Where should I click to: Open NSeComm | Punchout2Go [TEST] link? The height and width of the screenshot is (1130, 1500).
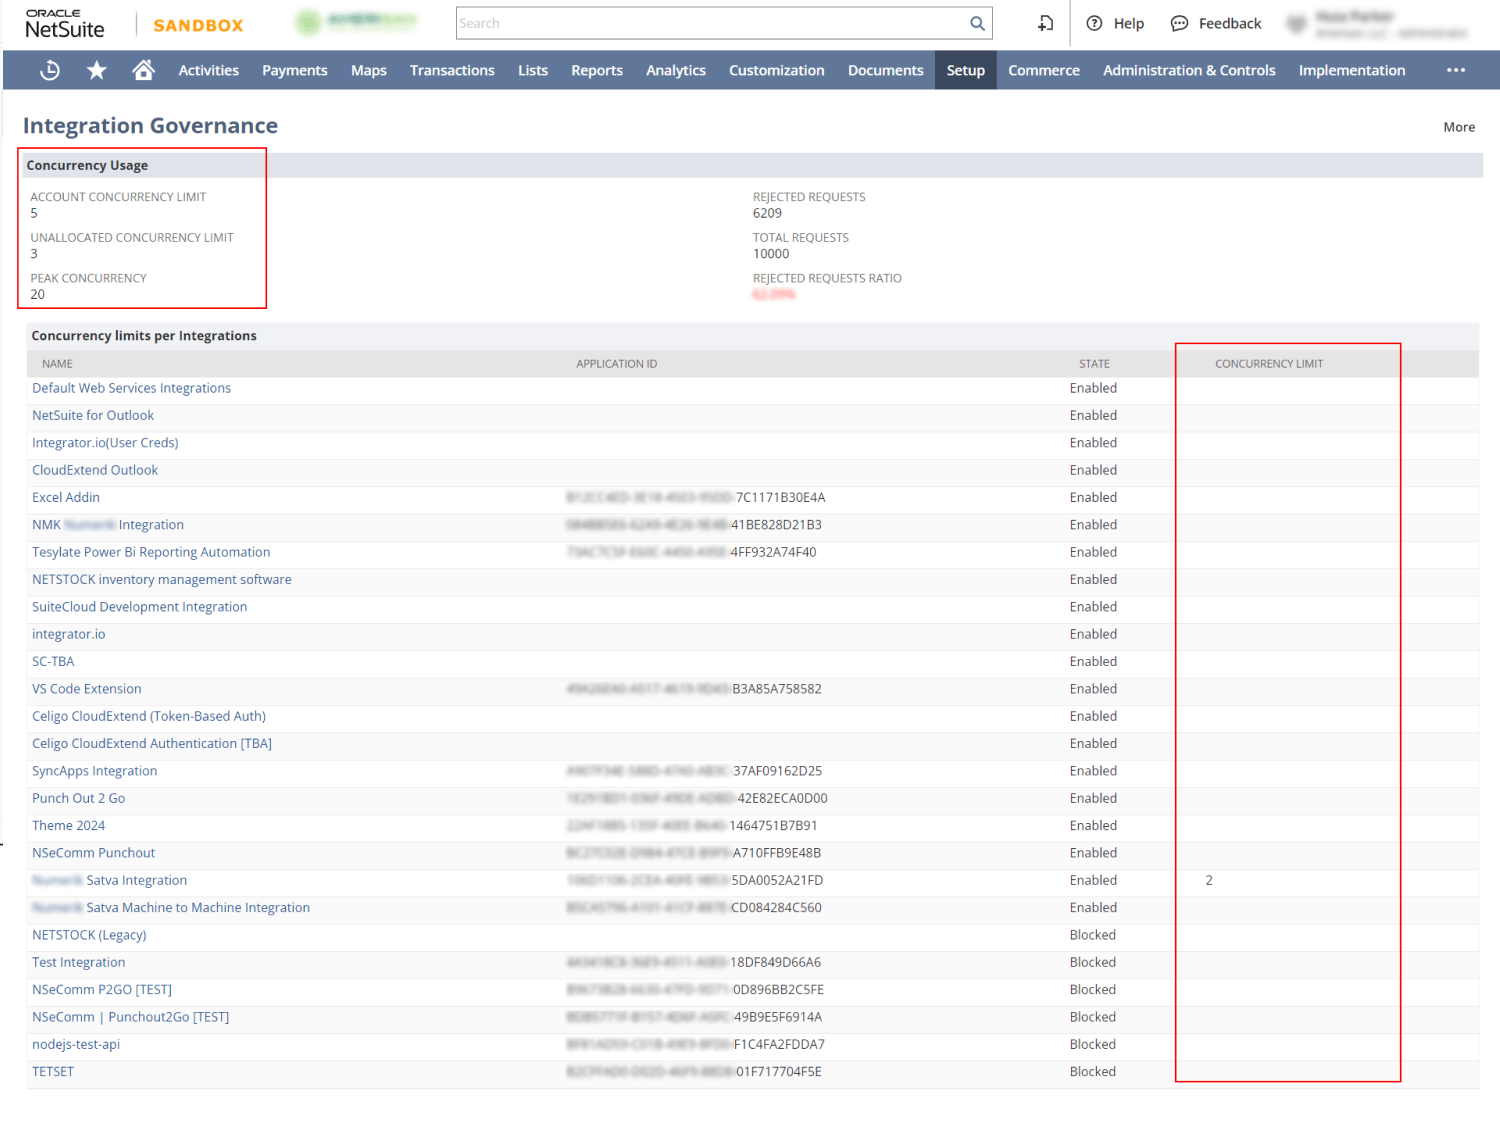click(130, 1017)
